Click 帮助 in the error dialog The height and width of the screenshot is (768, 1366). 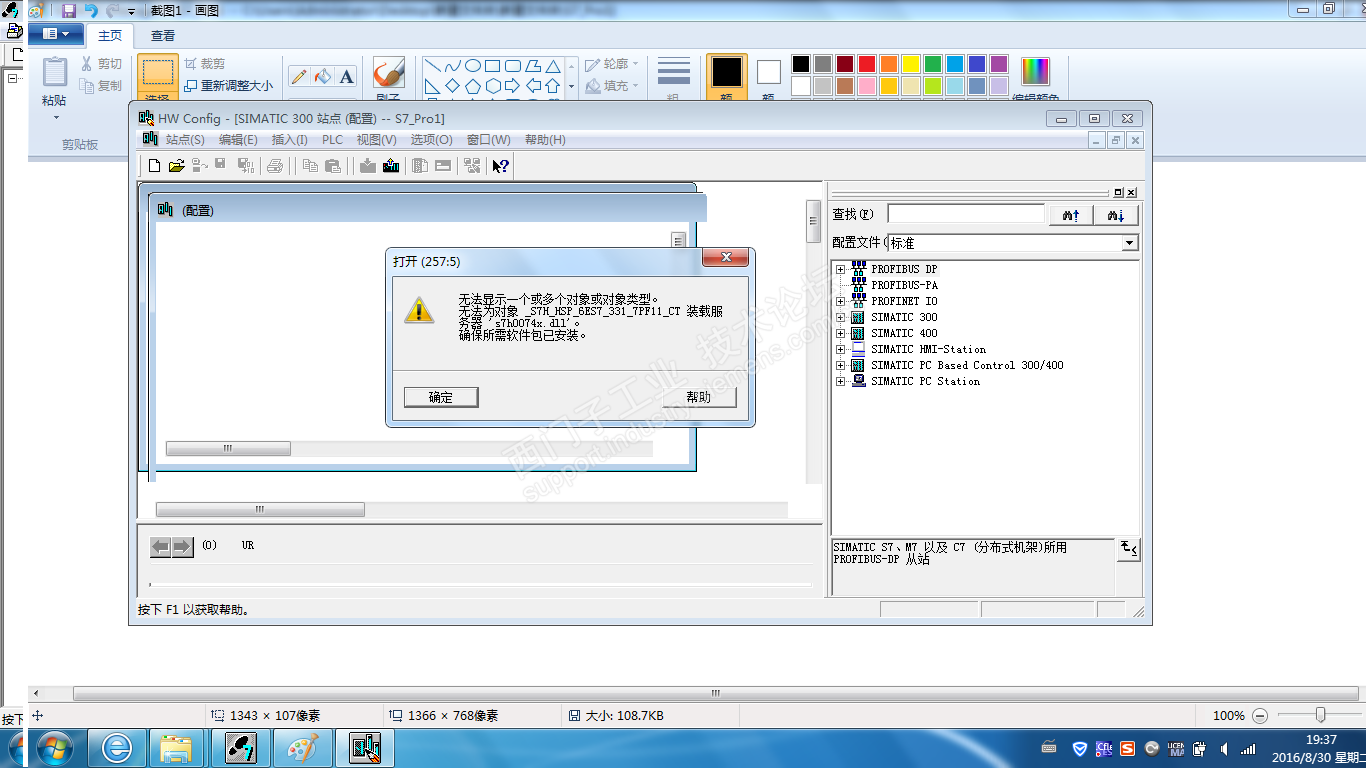pyautogui.click(x=699, y=397)
